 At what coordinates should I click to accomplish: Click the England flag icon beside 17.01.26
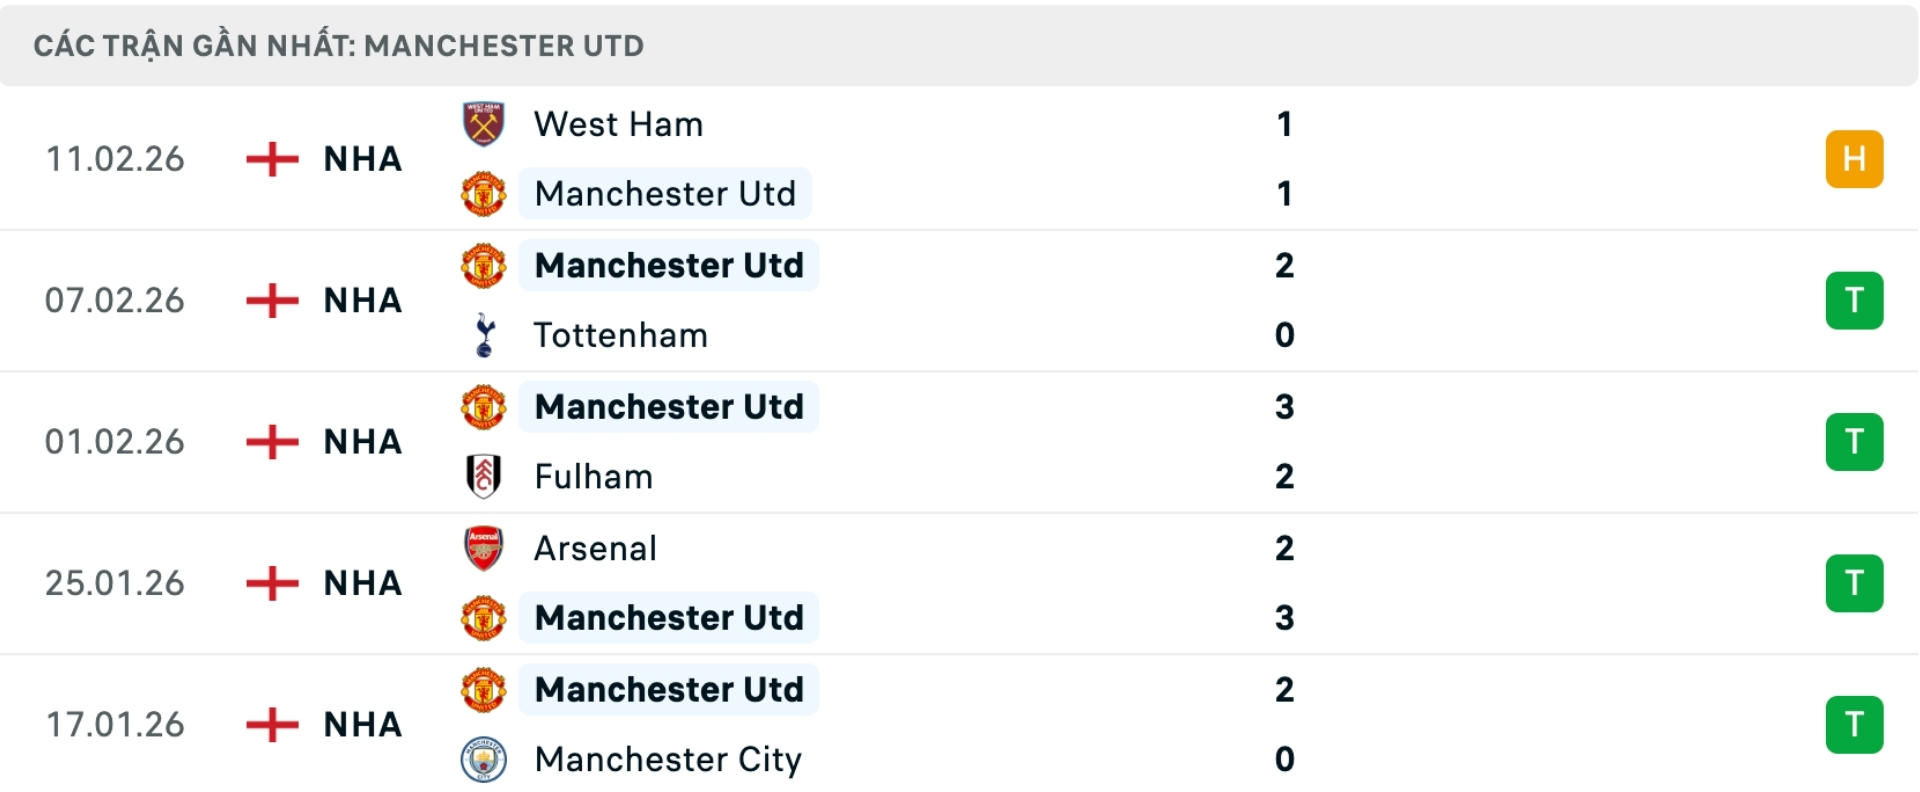point(270,725)
